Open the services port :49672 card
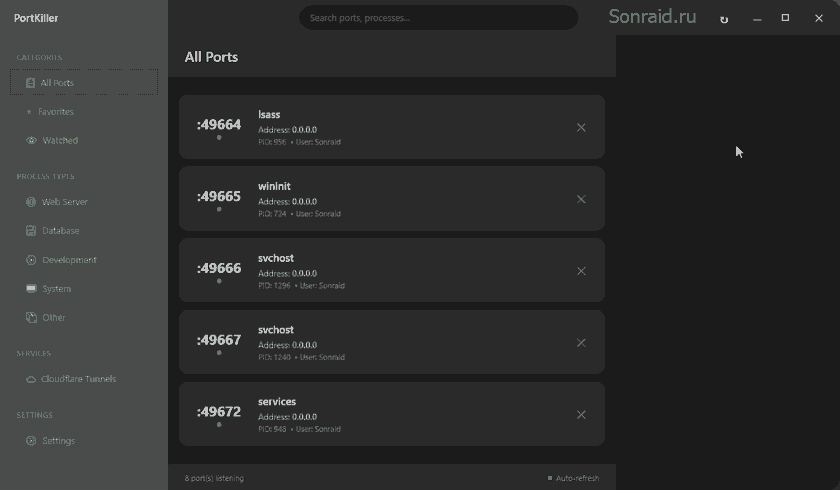The width and height of the screenshot is (840, 490). 392,414
